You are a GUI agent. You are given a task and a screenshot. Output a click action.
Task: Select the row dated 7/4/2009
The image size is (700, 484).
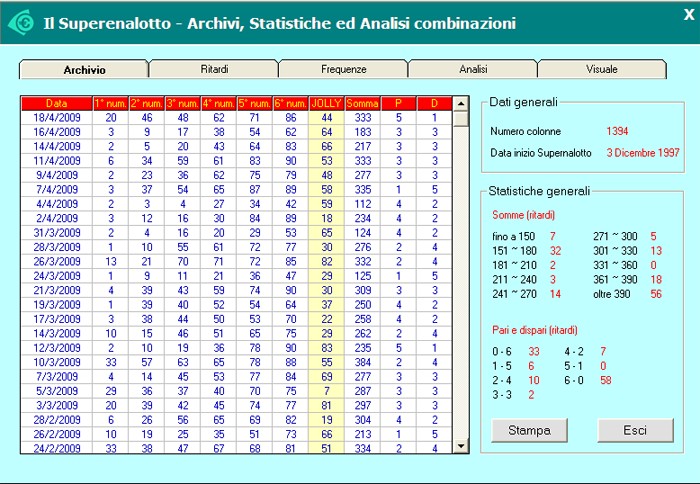pyautogui.click(x=237, y=190)
